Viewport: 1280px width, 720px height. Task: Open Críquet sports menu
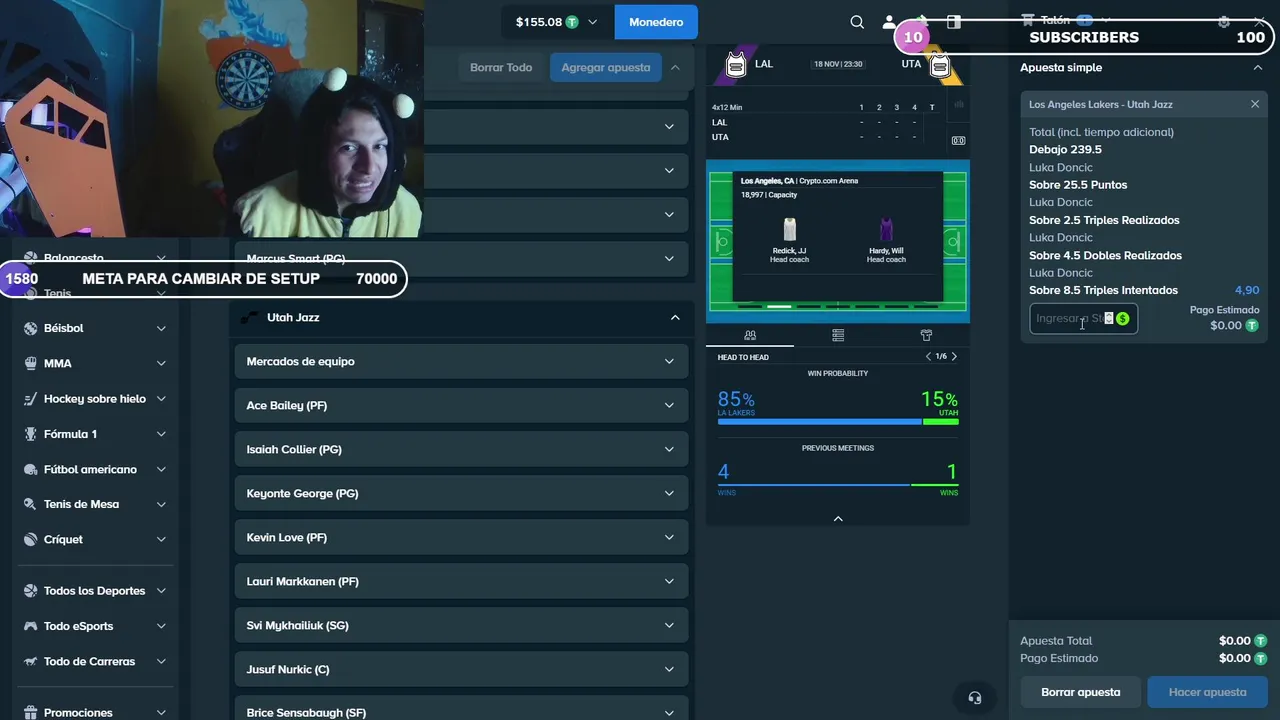pos(95,539)
